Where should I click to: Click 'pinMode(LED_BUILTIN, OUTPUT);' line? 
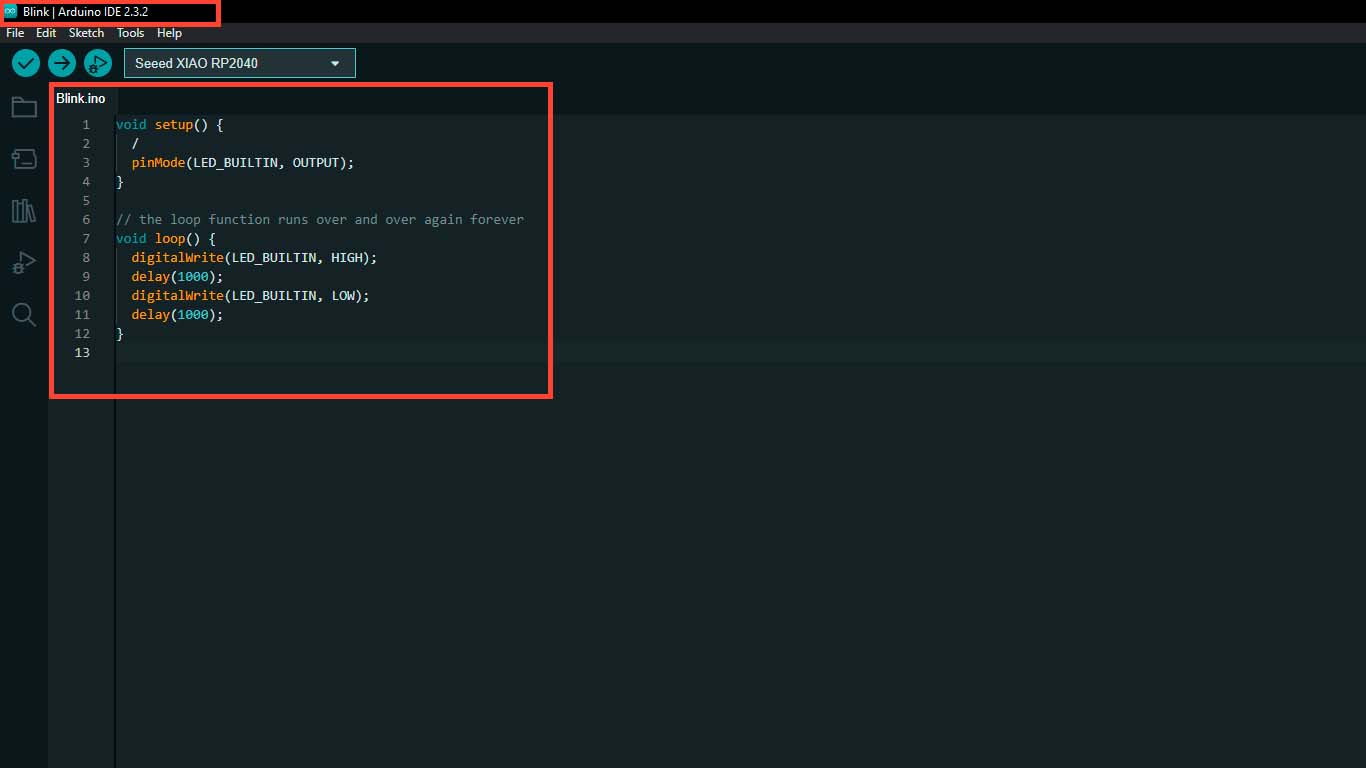tap(243, 163)
